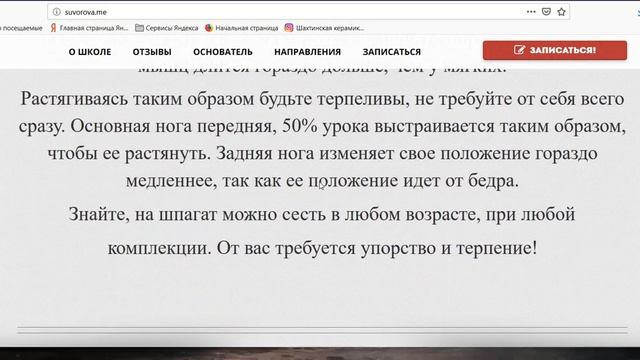Viewport: 640px width, 360px height.
Task: Click the Firefox icon of Начальная страница bookmark
Action: [x=209, y=28]
